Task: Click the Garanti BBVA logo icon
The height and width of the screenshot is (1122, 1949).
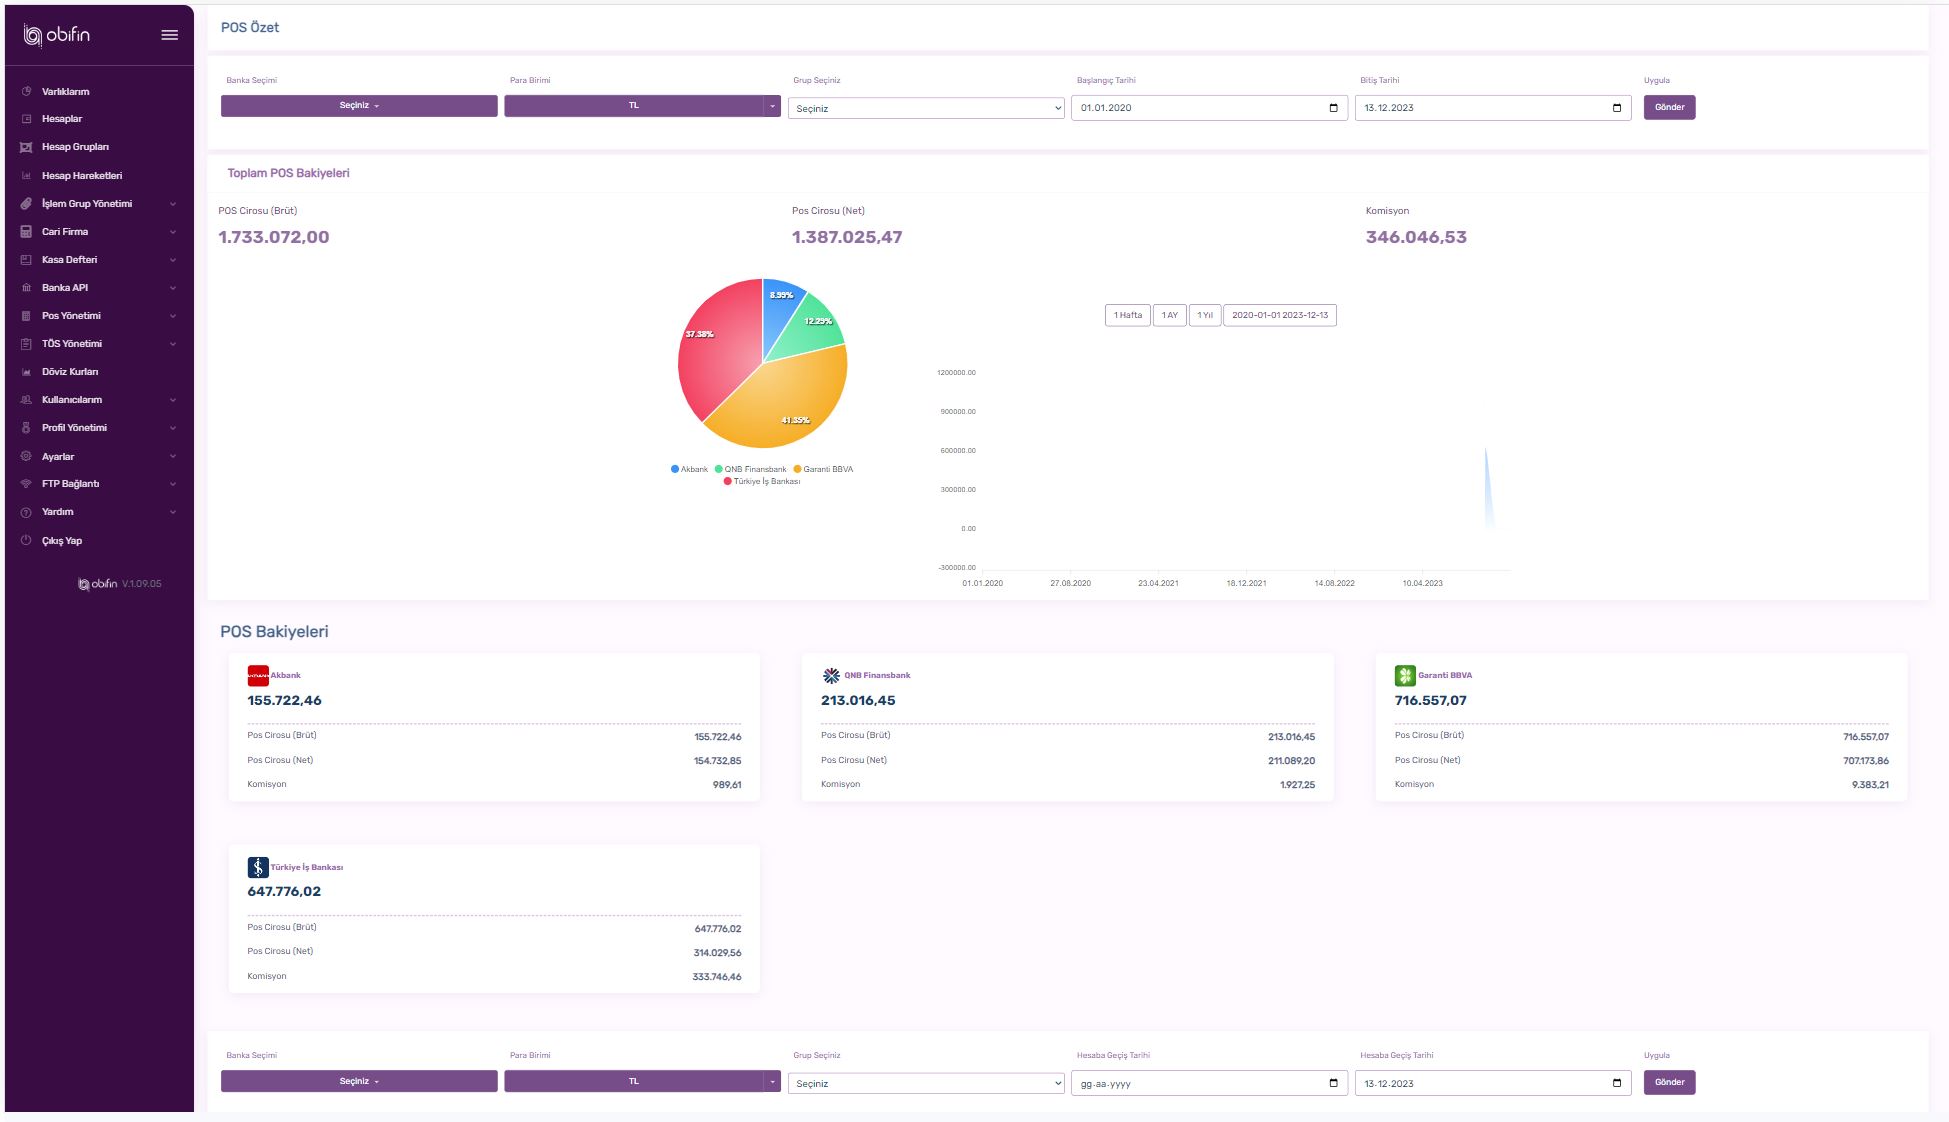Action: [1405, 676]
